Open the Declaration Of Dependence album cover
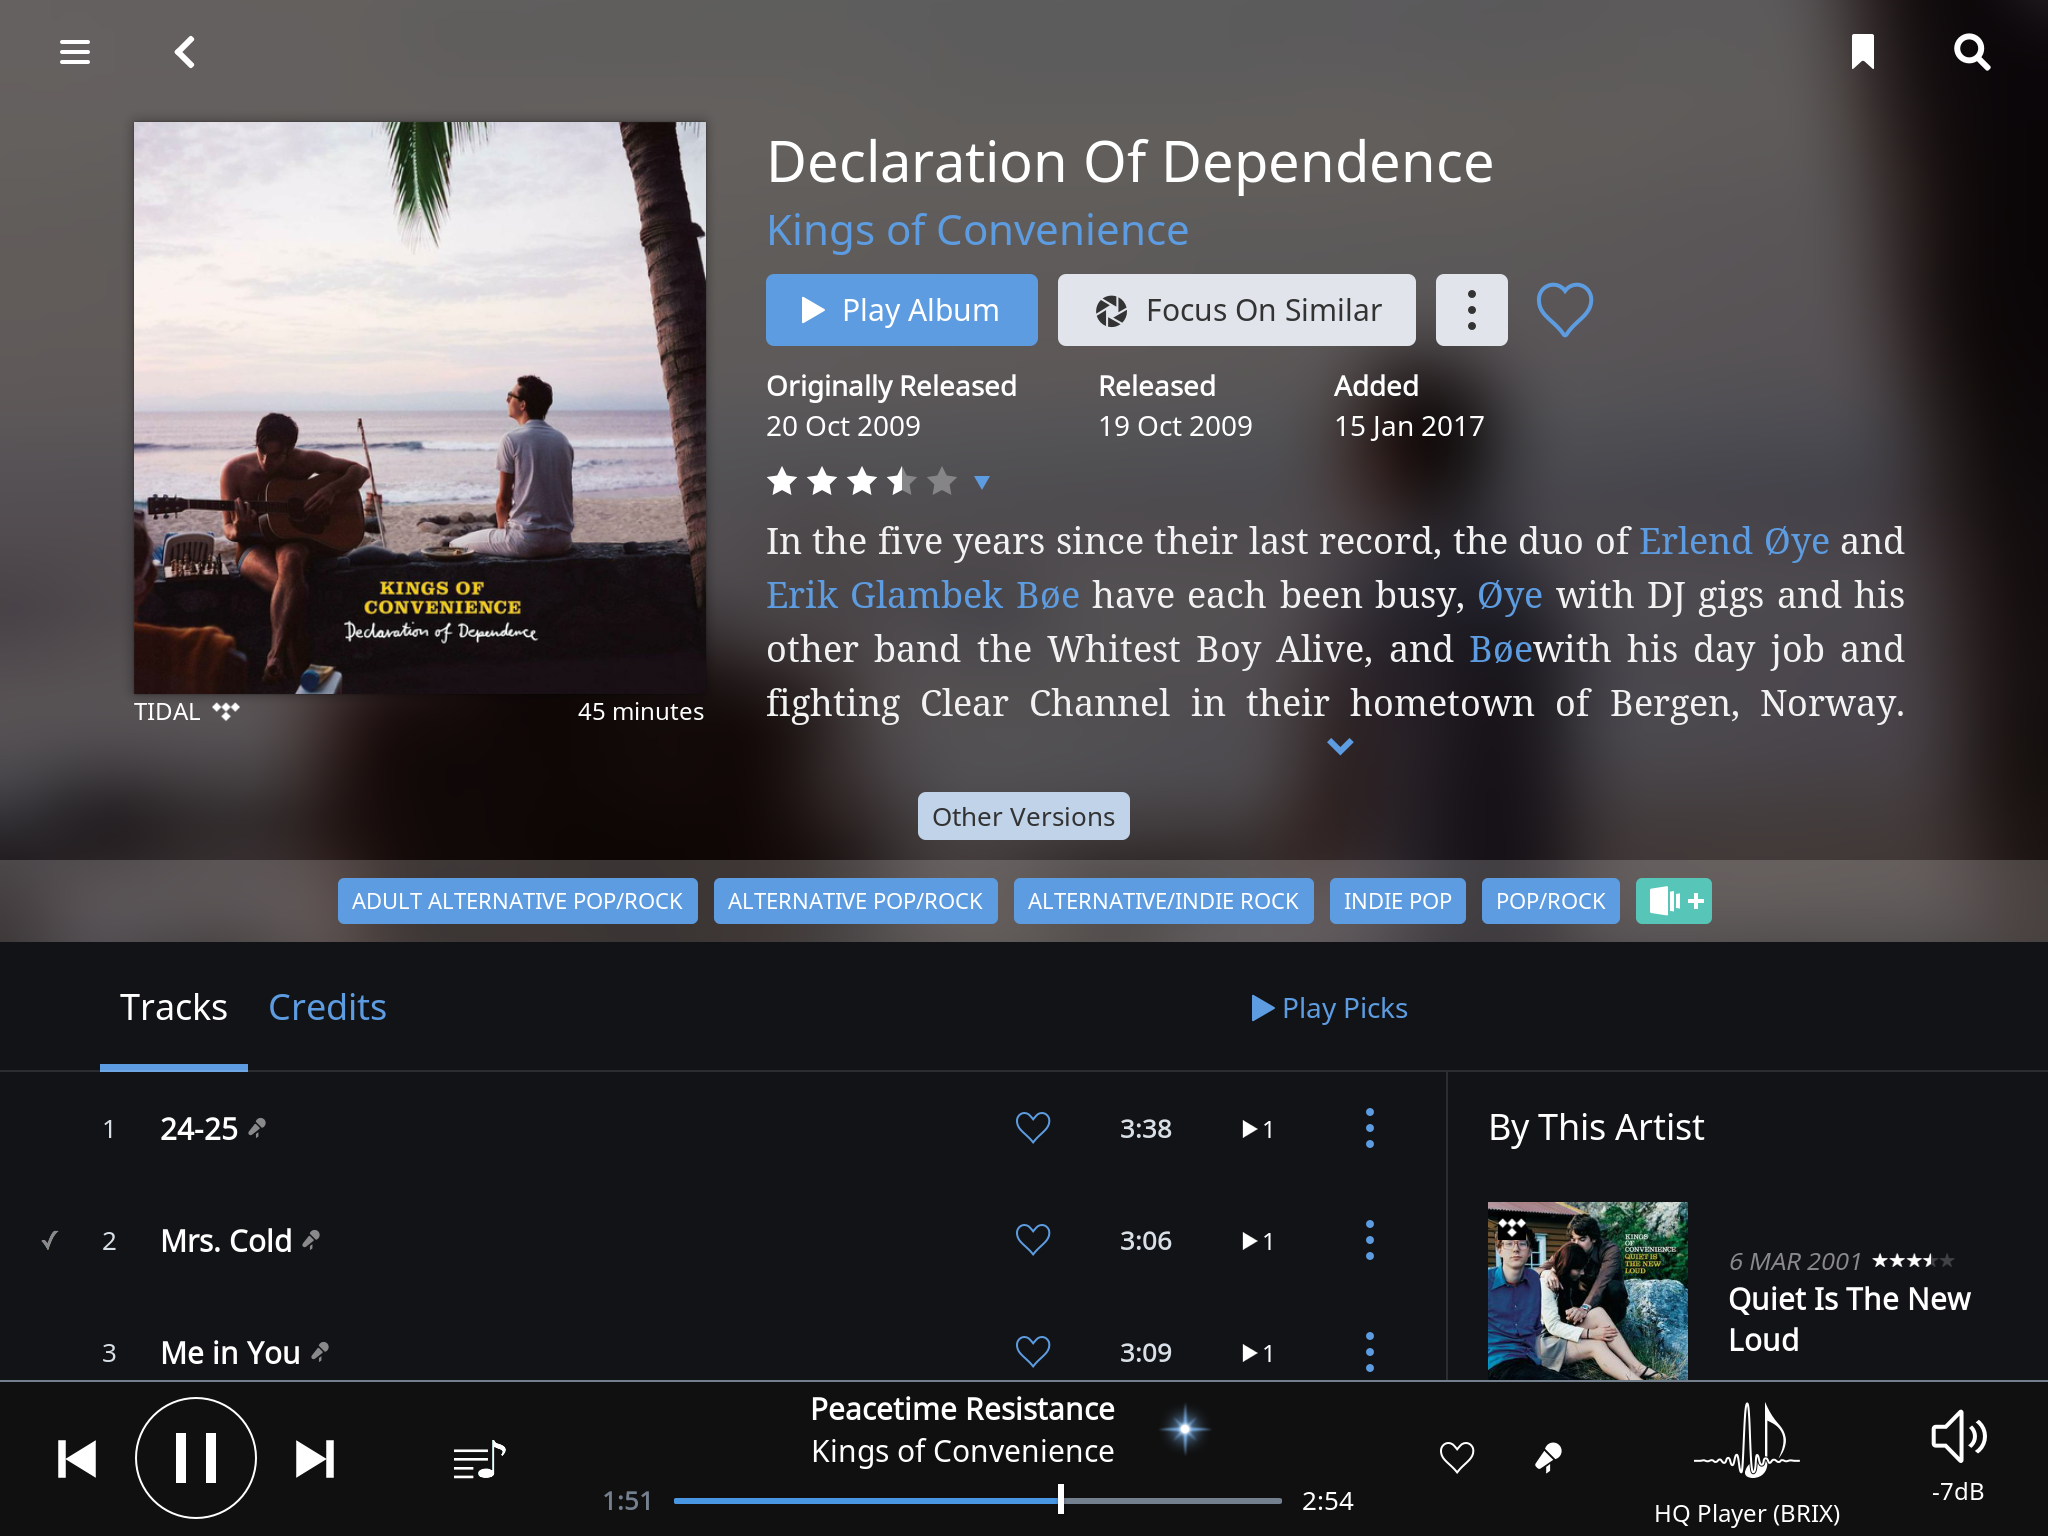Image resolution: width=2048 pixels, height=1536 pixels. pos(420,408)
